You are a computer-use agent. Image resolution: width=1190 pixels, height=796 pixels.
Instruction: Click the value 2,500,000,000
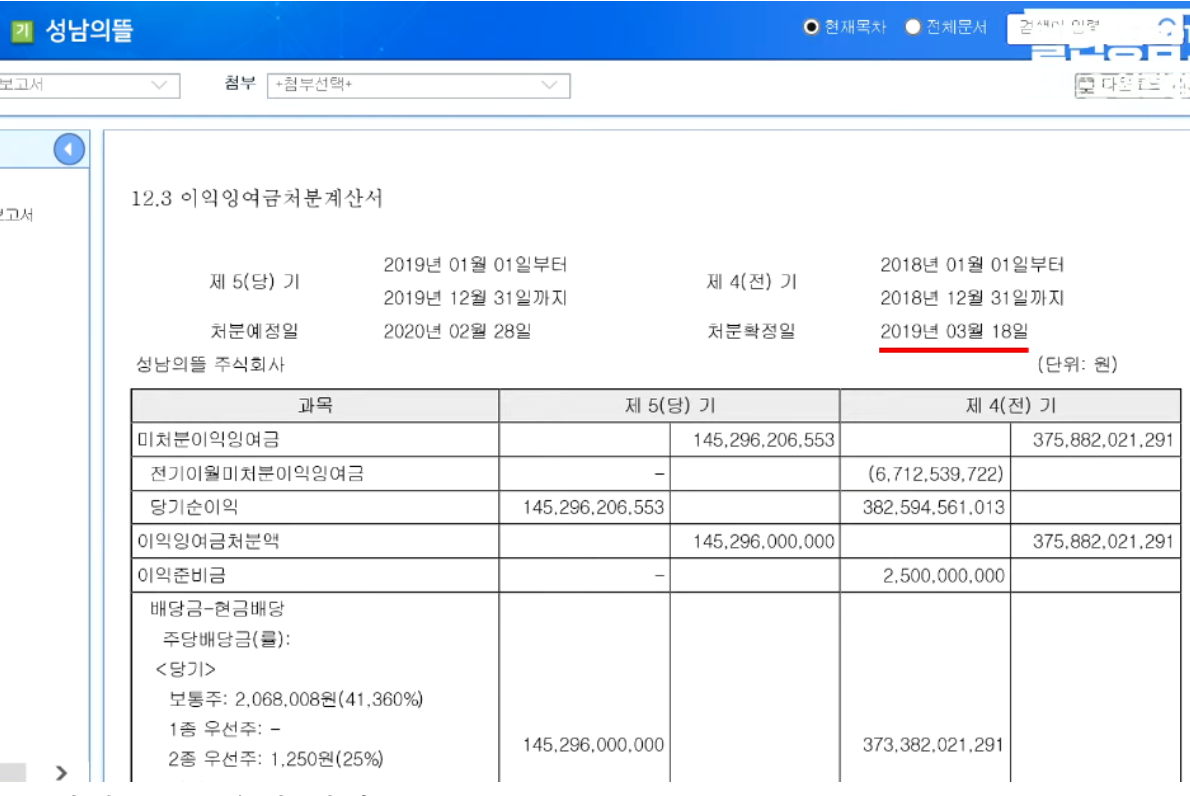[x=943, y=576]
